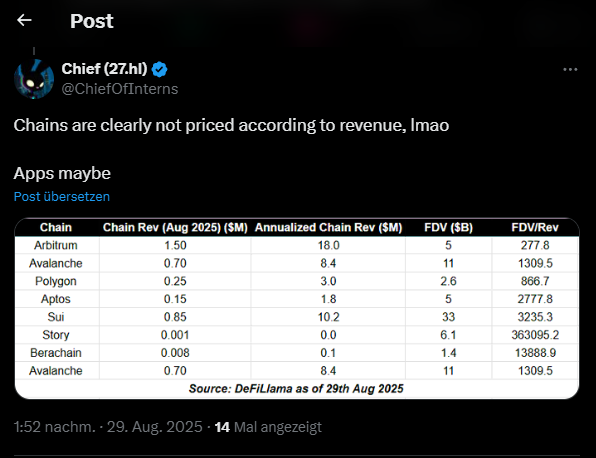Image resolution: width=596 pixels, height=458 pixels.
Task: Open the chain revenue table image
Action: coord(297,308)
